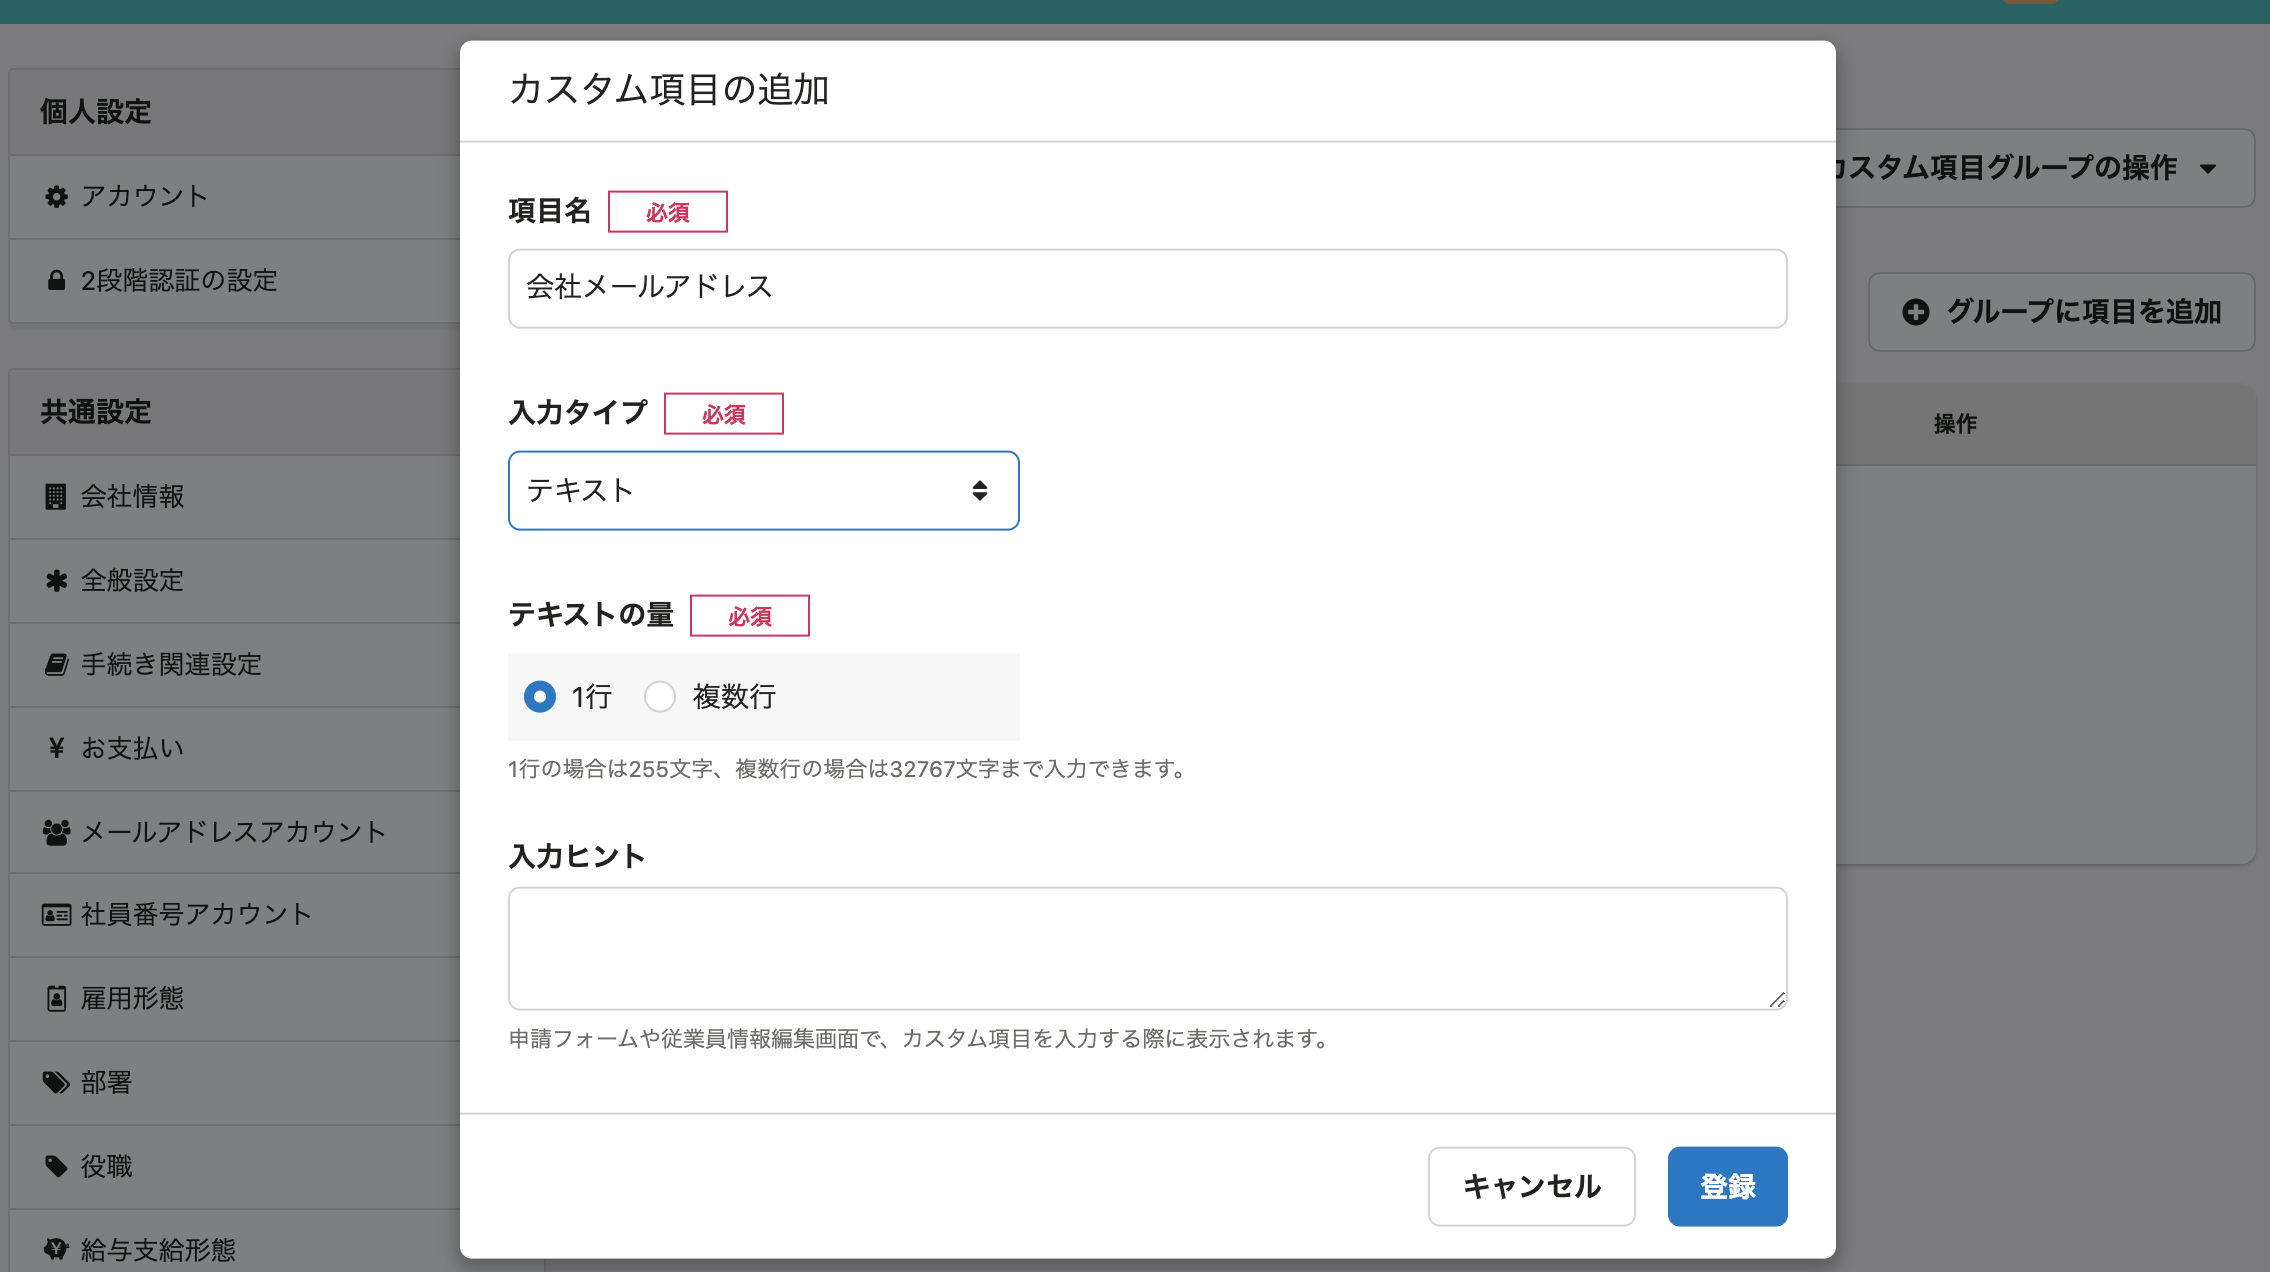The width and height of the screenshot is (2270, 1272).
Task: Click the up-down arrows of テキスト select
Action: click(980, 491)
